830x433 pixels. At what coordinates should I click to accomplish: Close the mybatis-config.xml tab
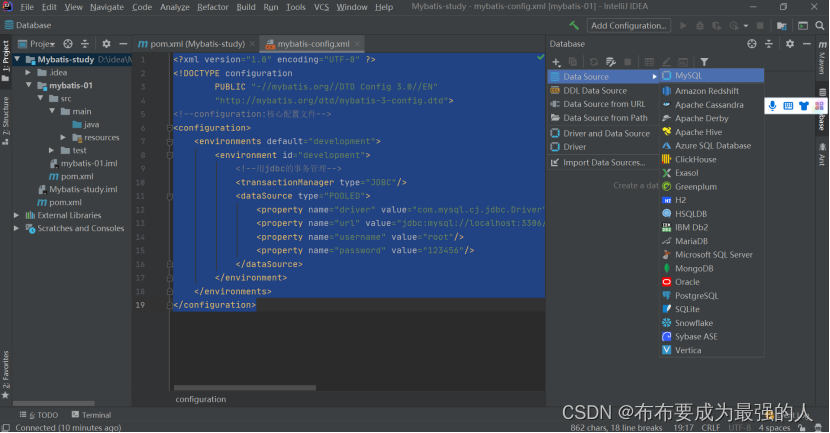pyautogui.click(x=357, y=44)
